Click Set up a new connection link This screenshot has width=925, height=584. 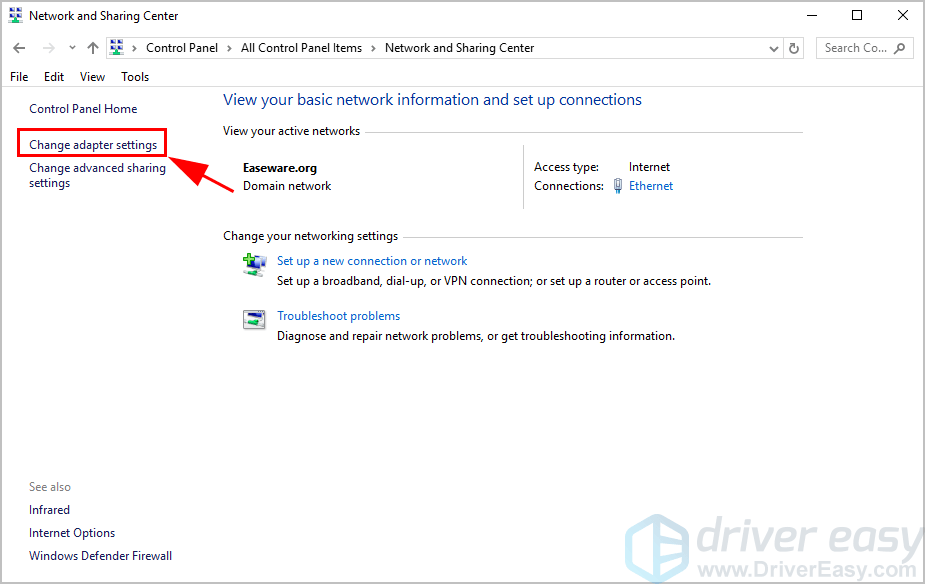click(372, 261)
